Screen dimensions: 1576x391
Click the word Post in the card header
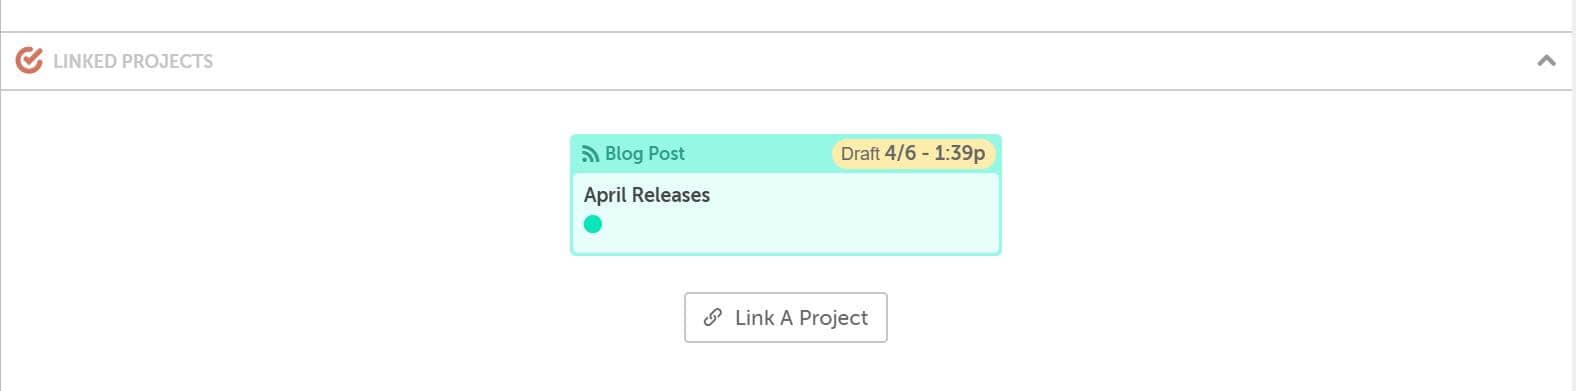pyautogui.click(x=666, y=153)
